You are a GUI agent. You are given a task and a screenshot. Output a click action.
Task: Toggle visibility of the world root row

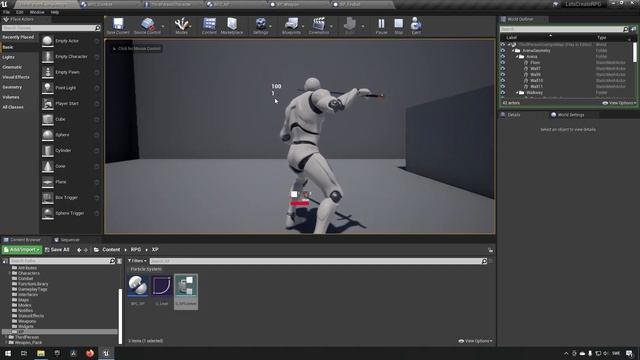[503, 44]
